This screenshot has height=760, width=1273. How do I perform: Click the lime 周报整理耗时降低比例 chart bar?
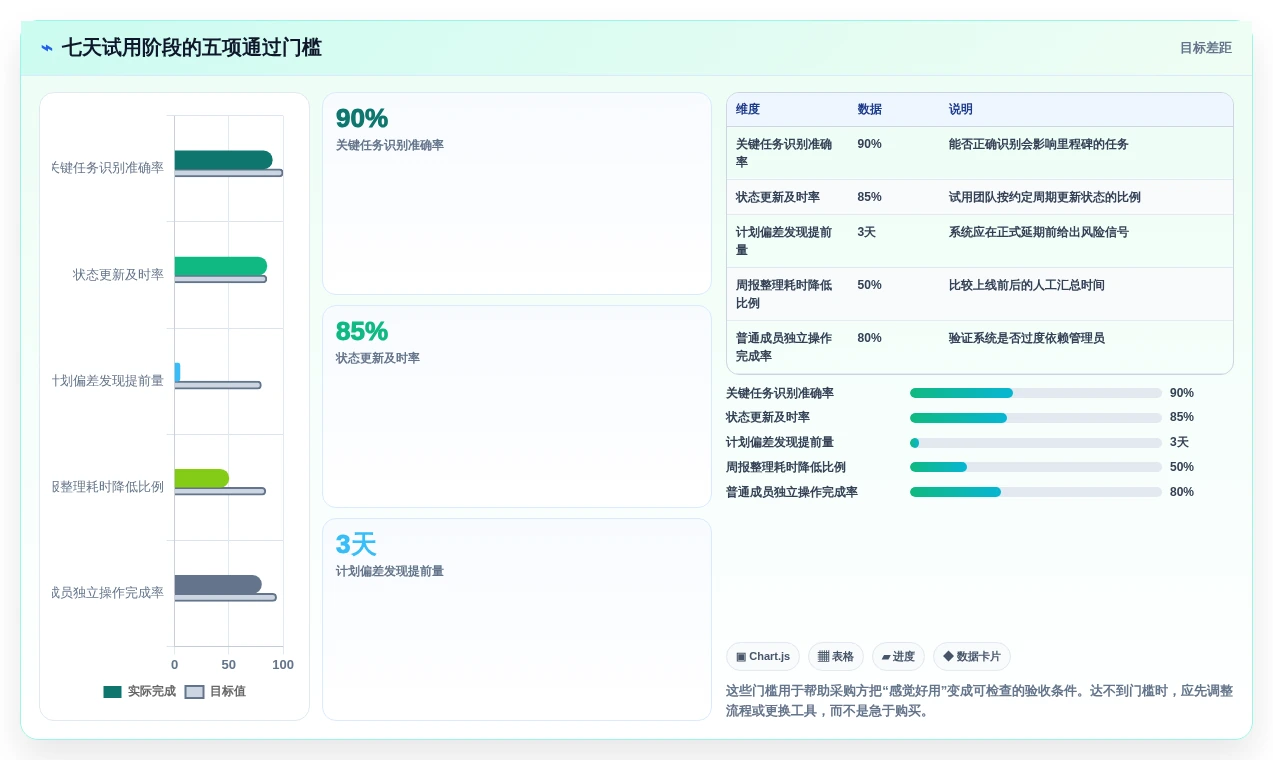[202, 478]
